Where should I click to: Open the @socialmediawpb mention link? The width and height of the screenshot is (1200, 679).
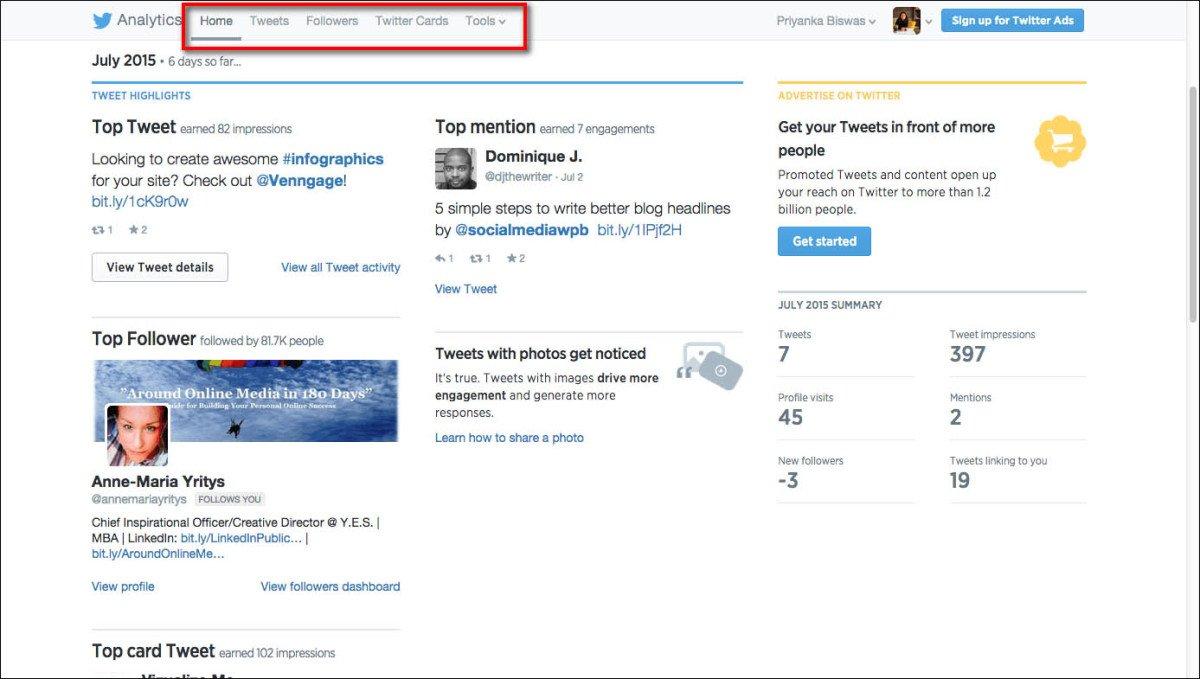click(522, 230)
